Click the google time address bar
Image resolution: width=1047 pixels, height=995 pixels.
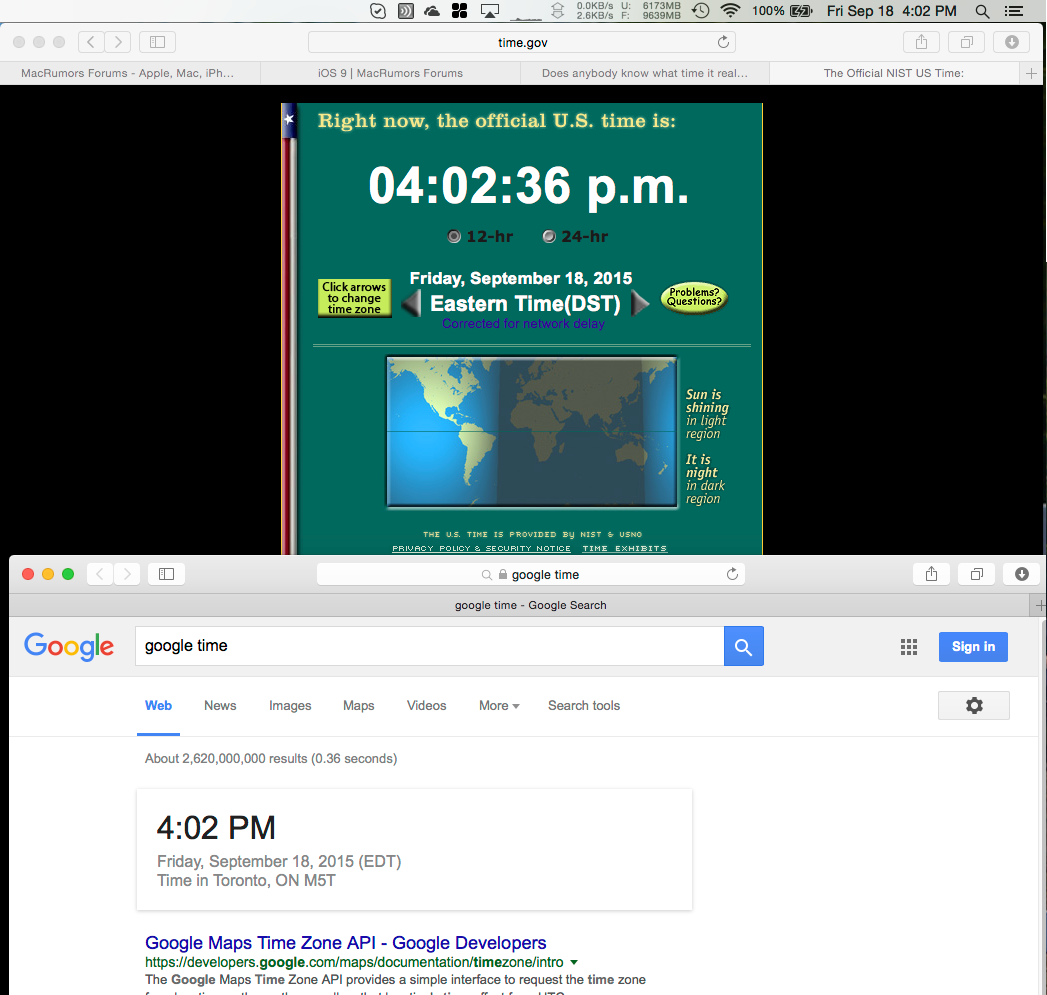(x=531, y=574)
